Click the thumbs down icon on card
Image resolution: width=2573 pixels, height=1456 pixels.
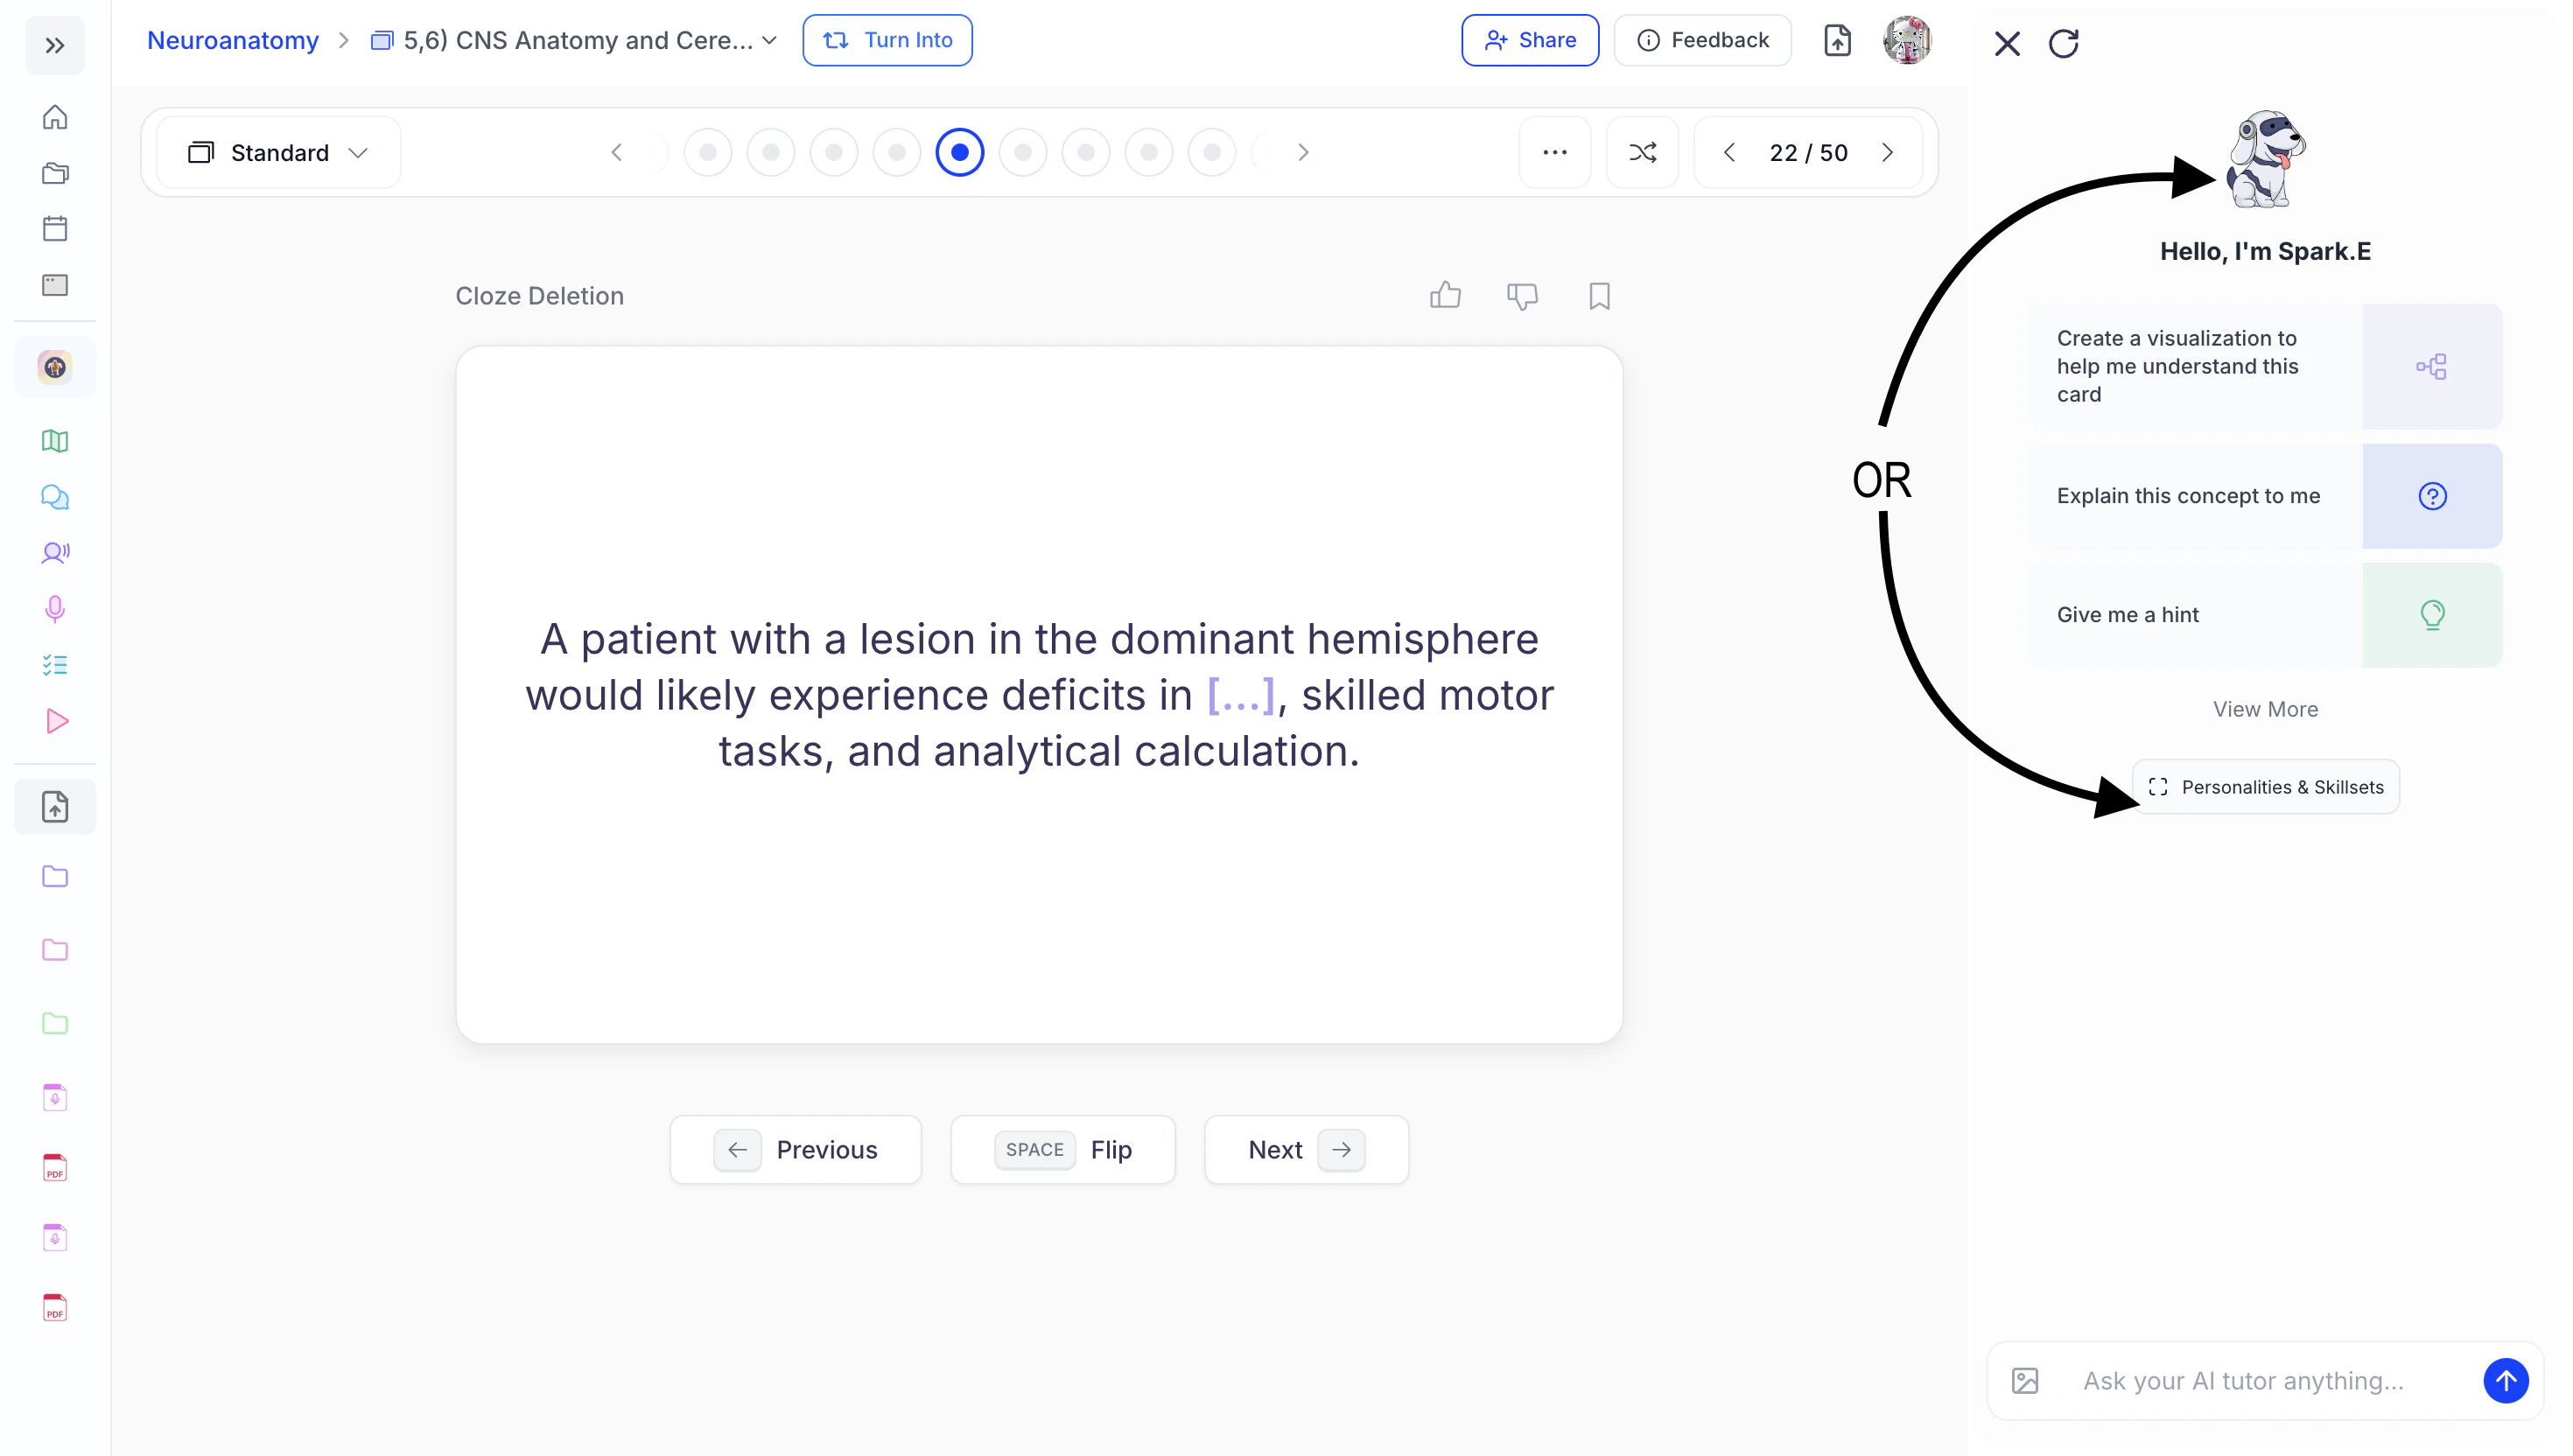click(x=1522, y=295)
